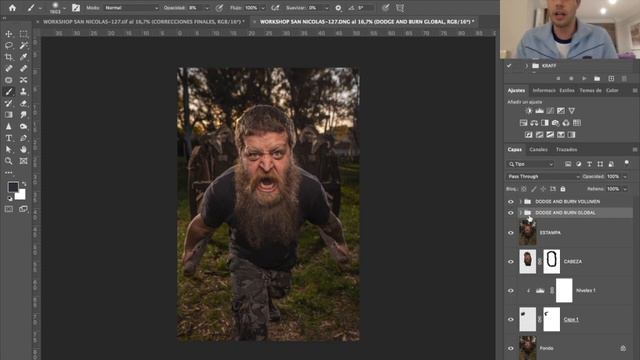The height and width of the screenshot is (360, 640).
Task: Toggle visibility of Capa 1 layer
Action: 511,320
